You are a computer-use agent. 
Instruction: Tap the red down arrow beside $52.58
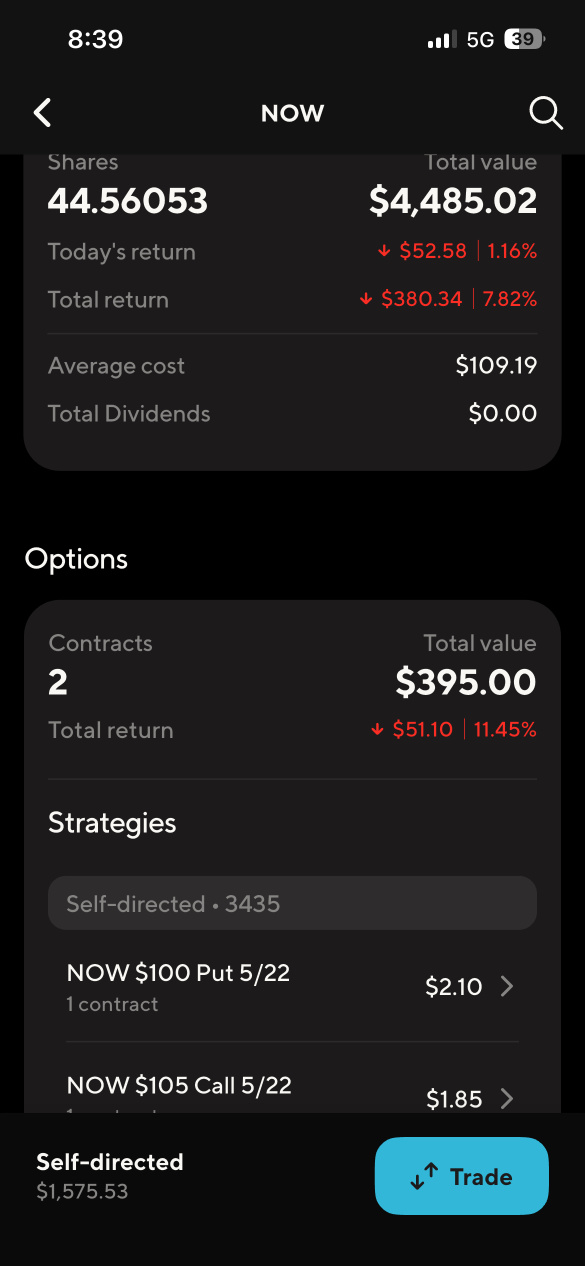(x=383, y=252)
